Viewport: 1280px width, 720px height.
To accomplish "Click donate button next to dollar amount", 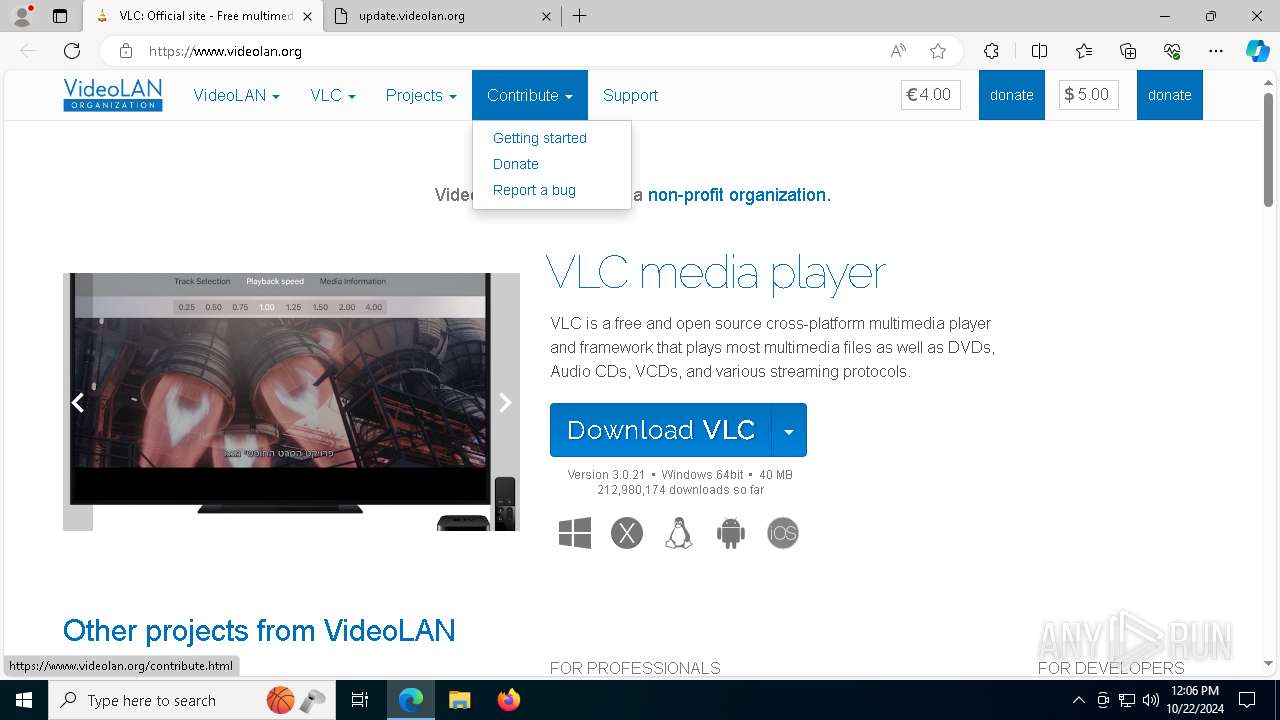I will (1170, 95).
